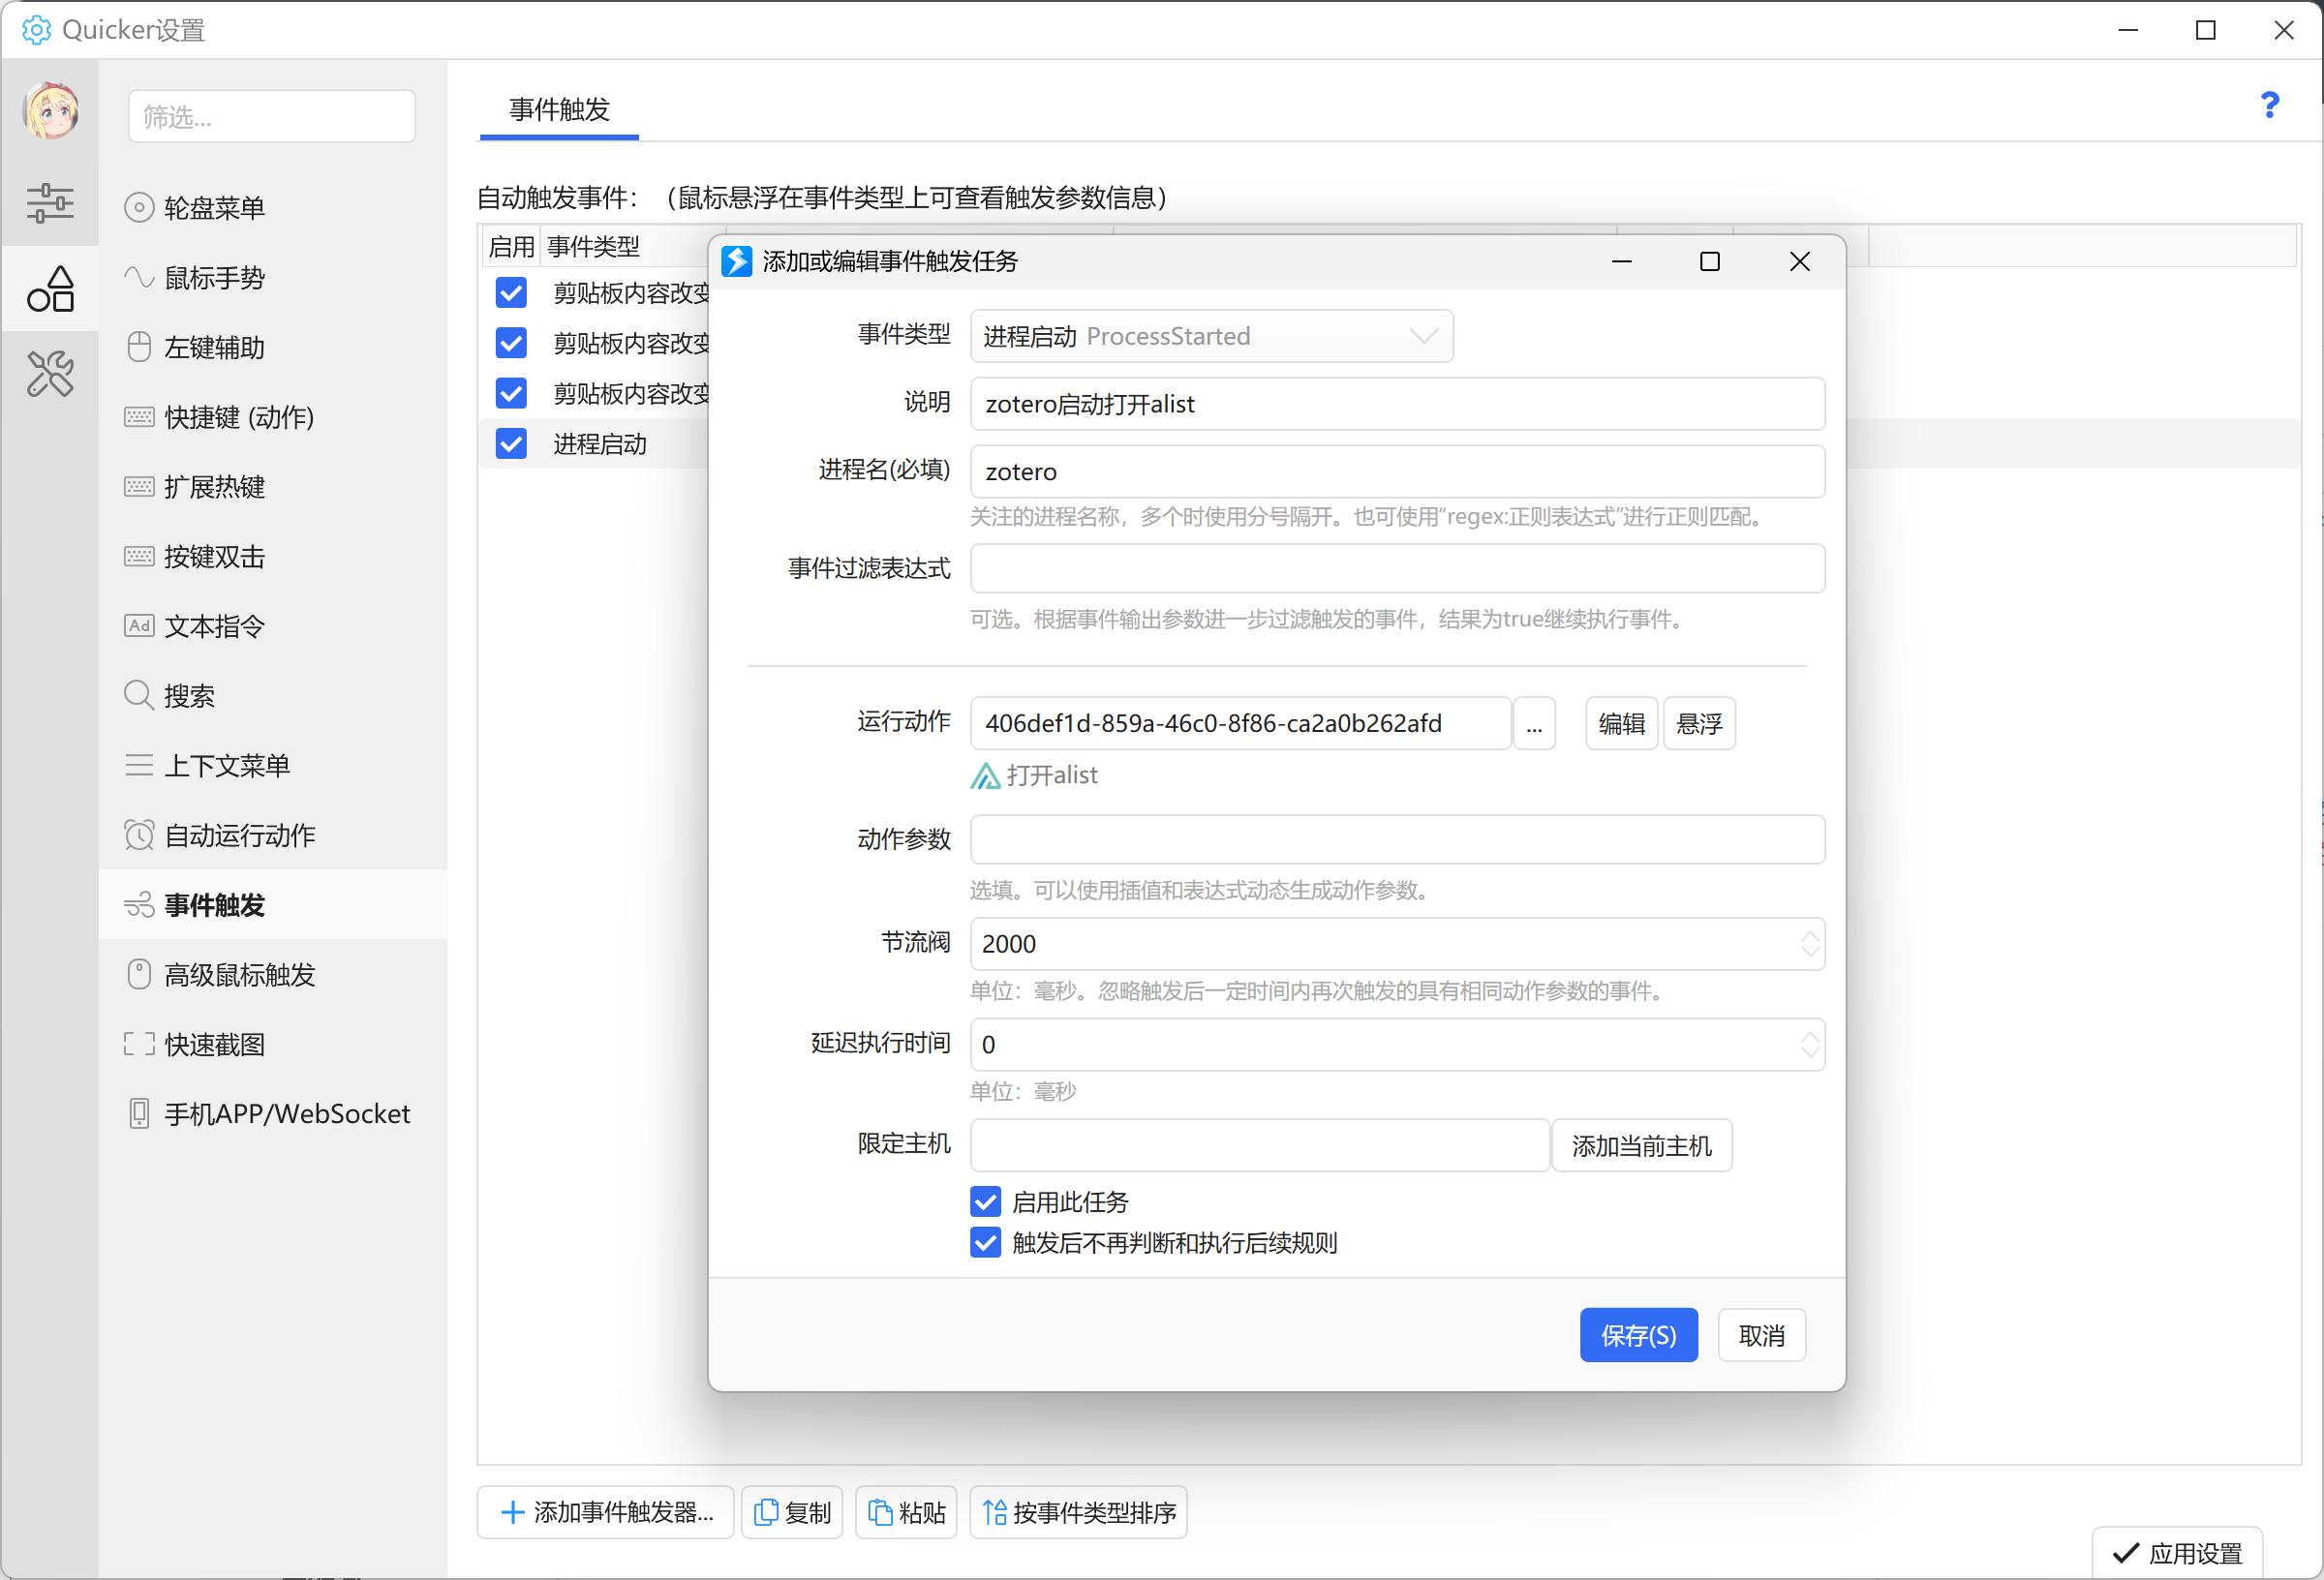Image resolution: width=2324 pixels, height=1580 pixels.
Task: Open 快捷键 (动作) settings page
Action: tap(272, 417)
